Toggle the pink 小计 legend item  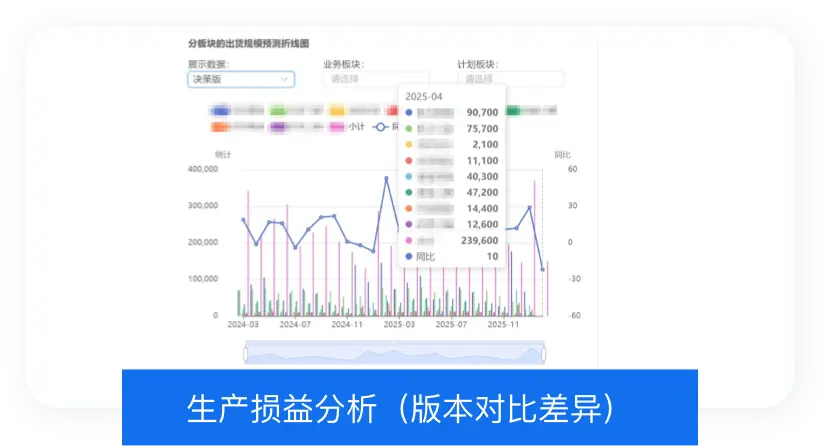(347, 127)
